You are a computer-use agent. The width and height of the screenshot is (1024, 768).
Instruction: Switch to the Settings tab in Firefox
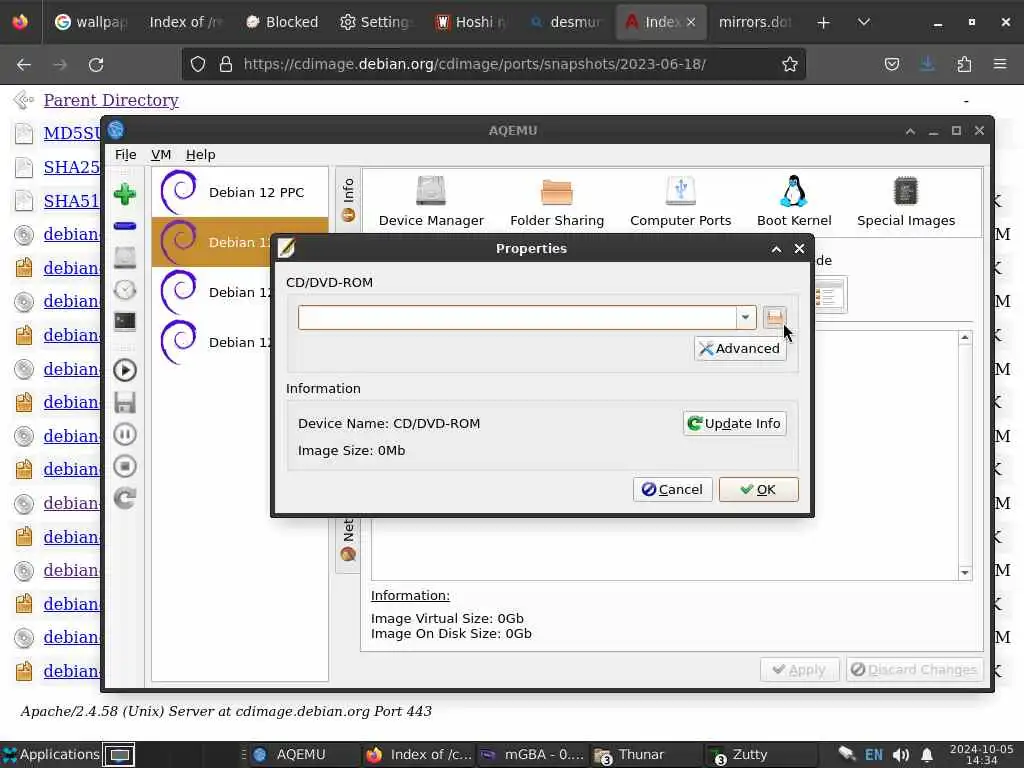(376, 22)
